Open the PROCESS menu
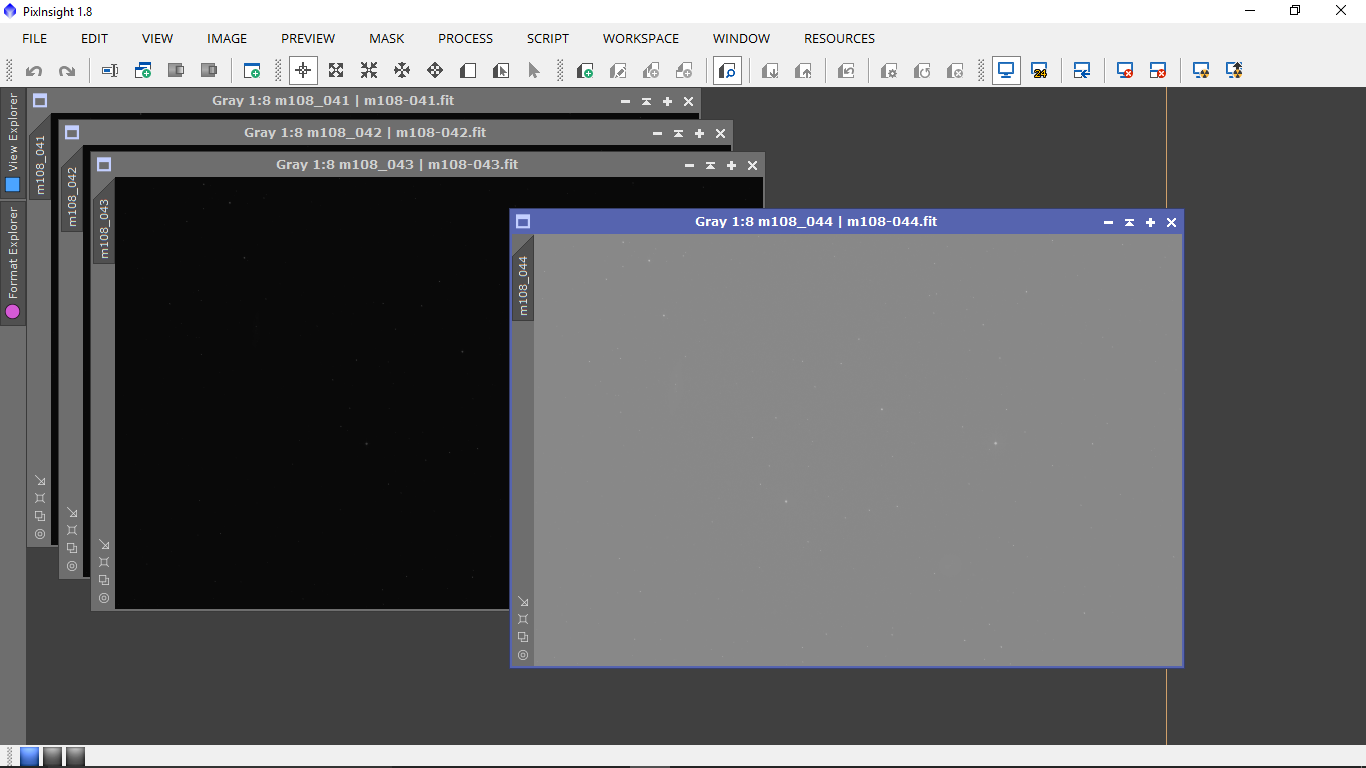 (x=465, y=39)
